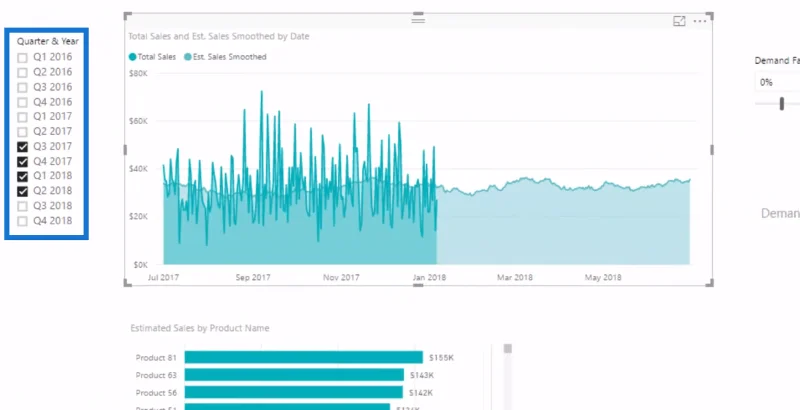Select the chart's right edge resize handle

[x=712, y=149]
